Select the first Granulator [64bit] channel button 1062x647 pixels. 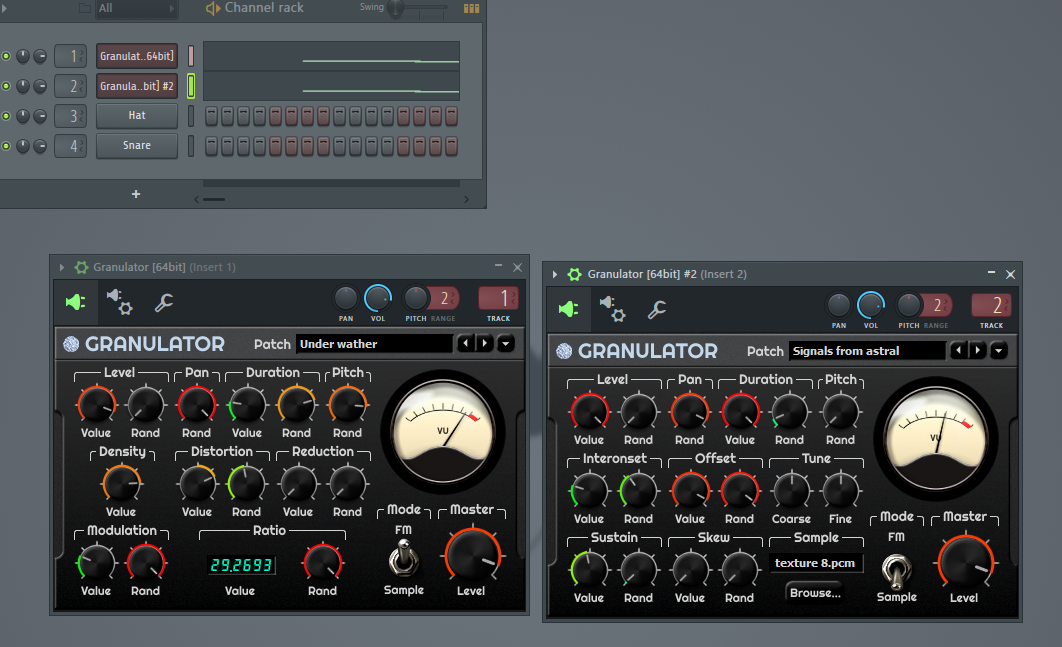137,56
